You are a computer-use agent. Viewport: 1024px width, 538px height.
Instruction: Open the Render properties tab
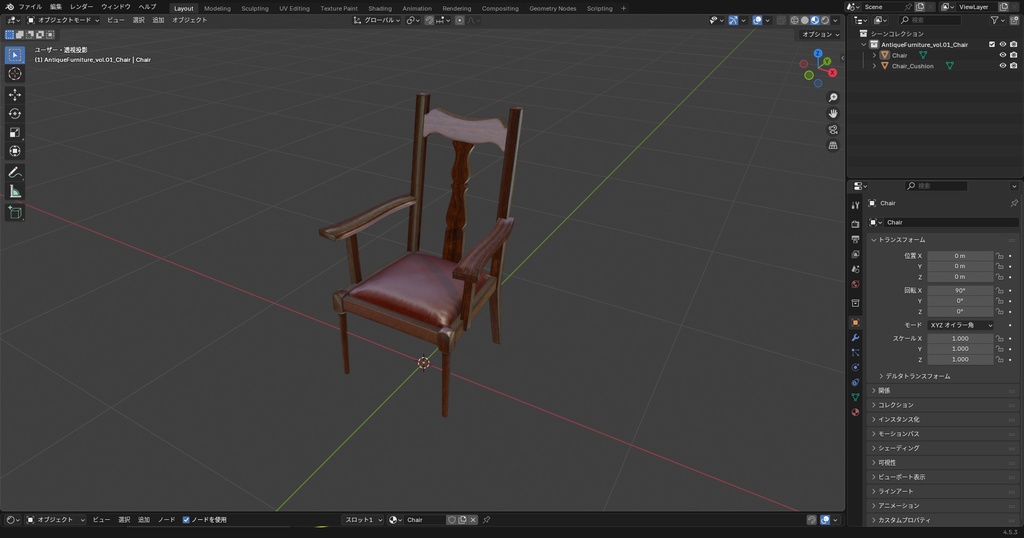point(856,225)
